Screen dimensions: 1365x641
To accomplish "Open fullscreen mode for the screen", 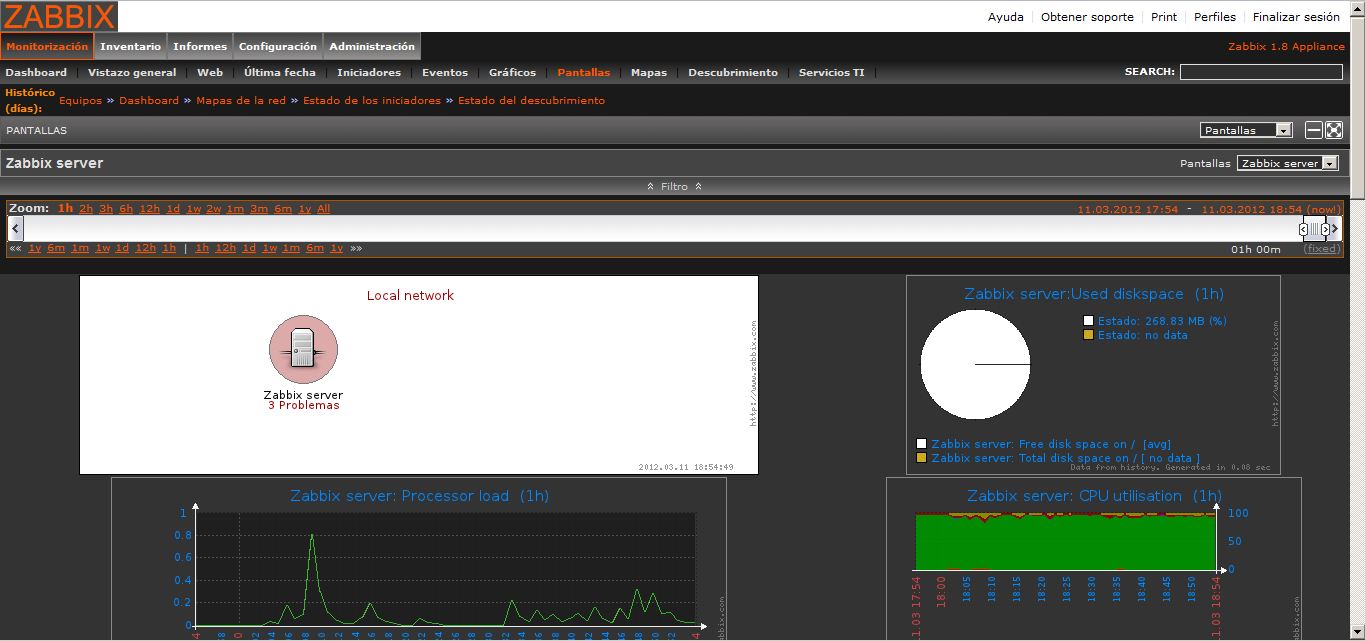I will click(x=1333, y=130).
